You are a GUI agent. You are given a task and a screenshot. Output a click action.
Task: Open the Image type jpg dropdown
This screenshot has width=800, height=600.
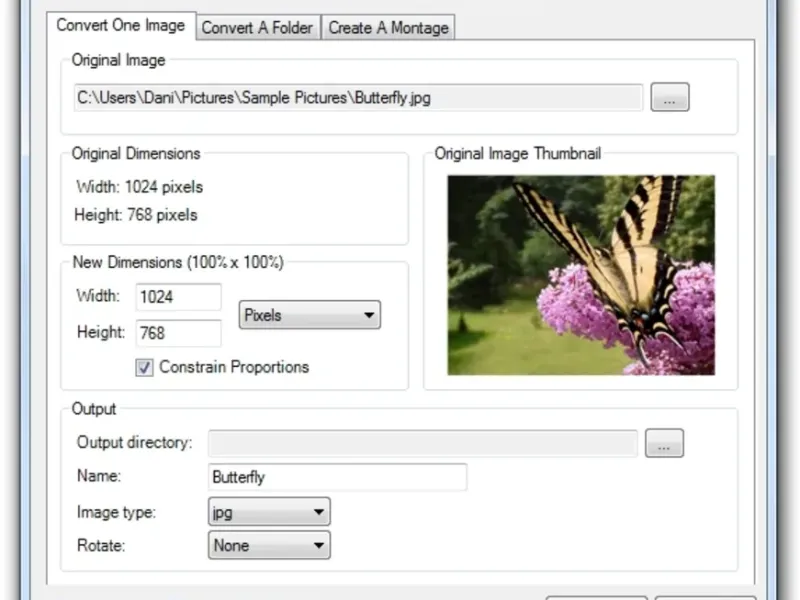(269, 512)
